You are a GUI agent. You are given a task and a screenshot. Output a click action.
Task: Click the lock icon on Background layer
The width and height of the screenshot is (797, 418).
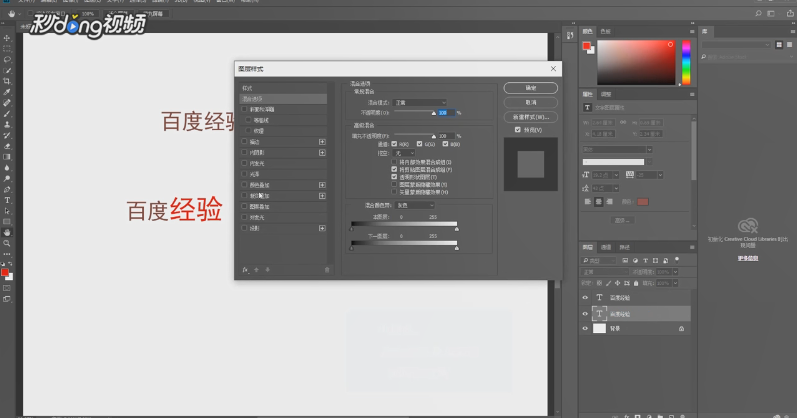tap(681, 329)
